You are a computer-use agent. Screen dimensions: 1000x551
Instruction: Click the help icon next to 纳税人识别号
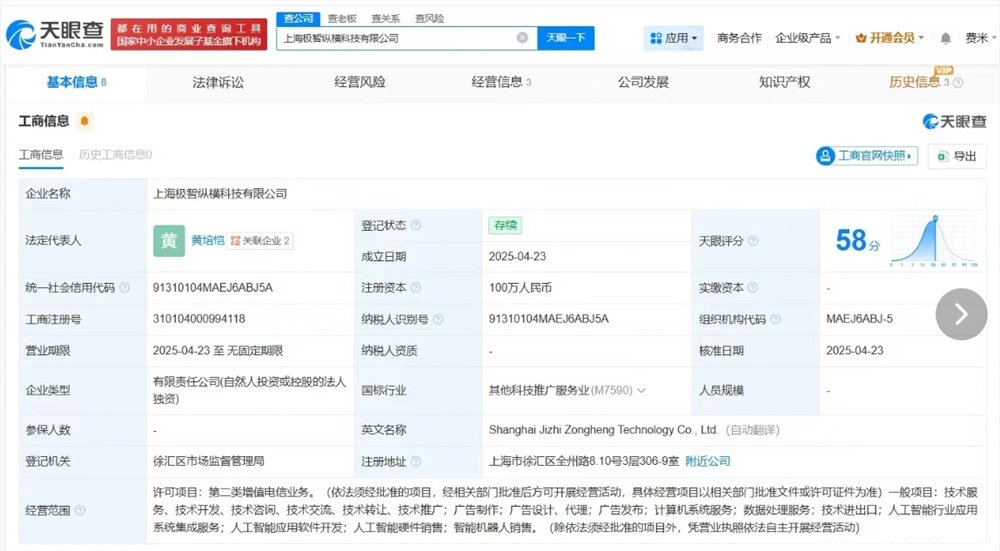[x=438, y=319]
